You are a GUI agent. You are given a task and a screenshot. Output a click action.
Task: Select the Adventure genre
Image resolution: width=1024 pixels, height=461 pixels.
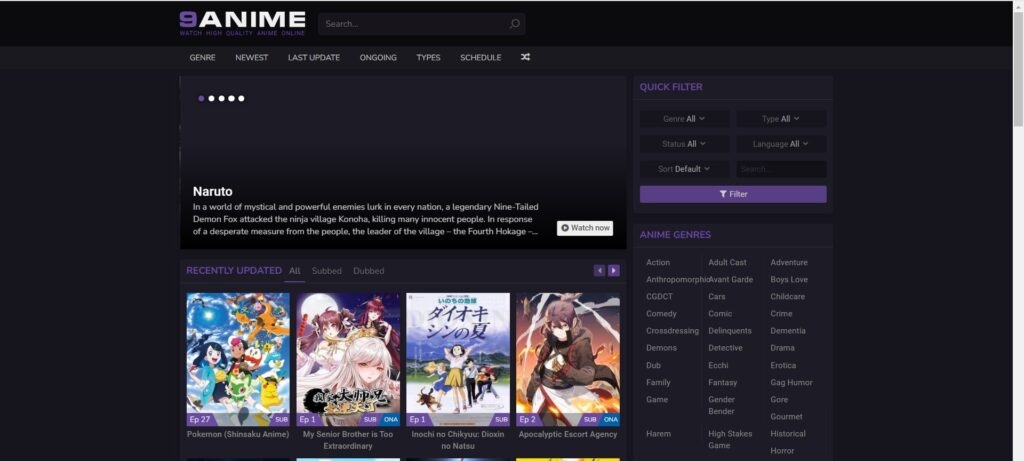(x=789, y=262)
